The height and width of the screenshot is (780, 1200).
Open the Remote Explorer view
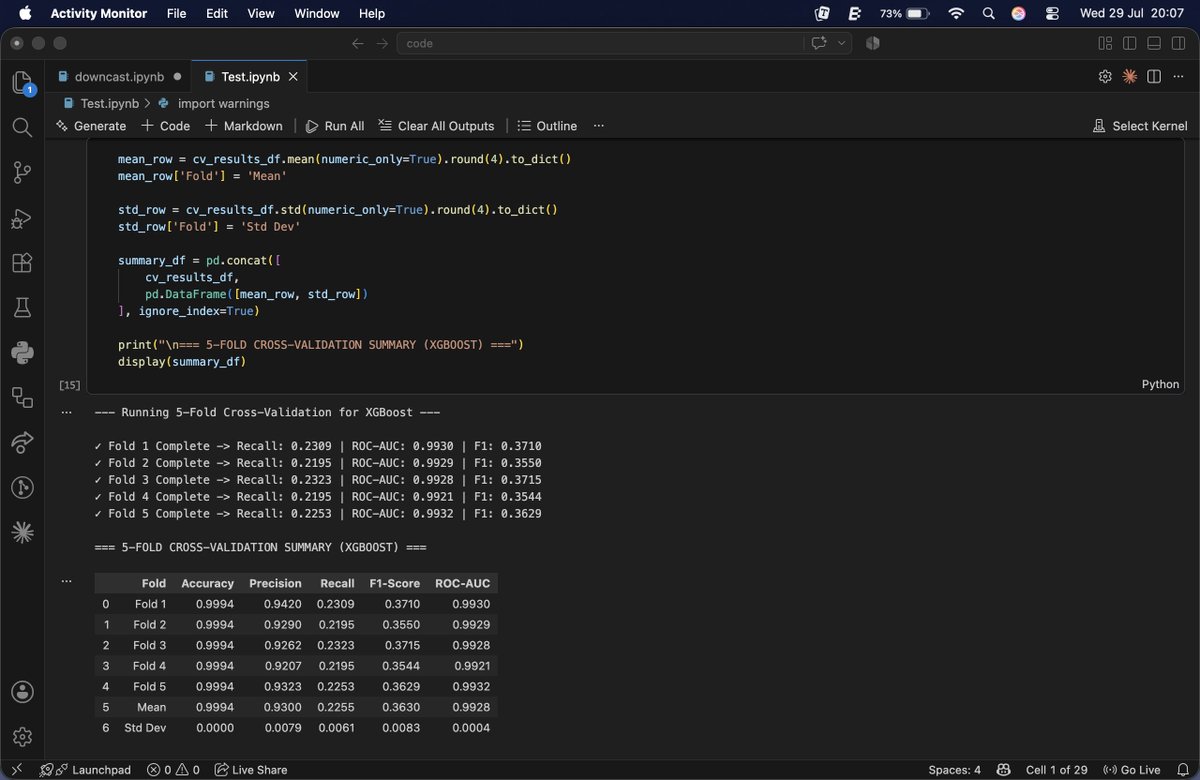tap(22, 397)
